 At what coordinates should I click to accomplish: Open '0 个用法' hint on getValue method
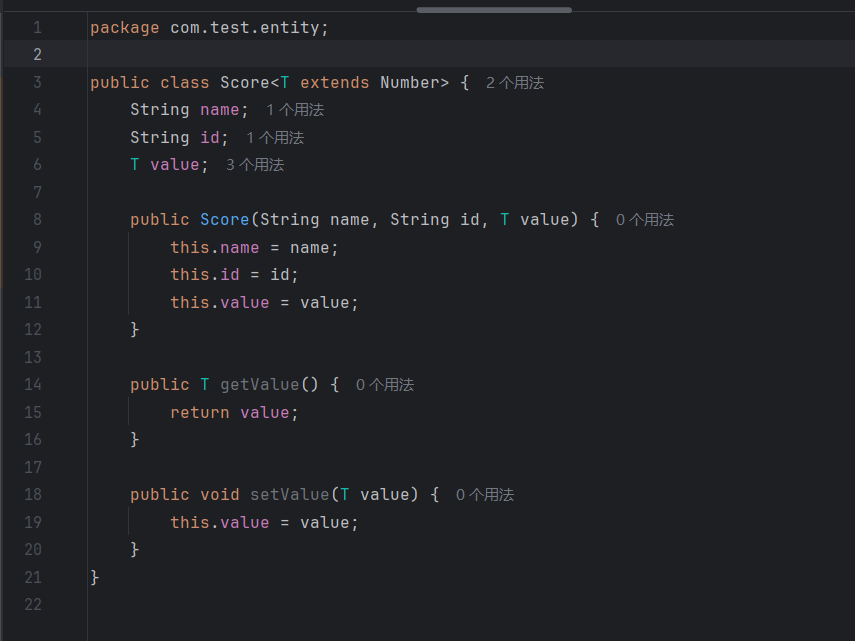point(384,385)
